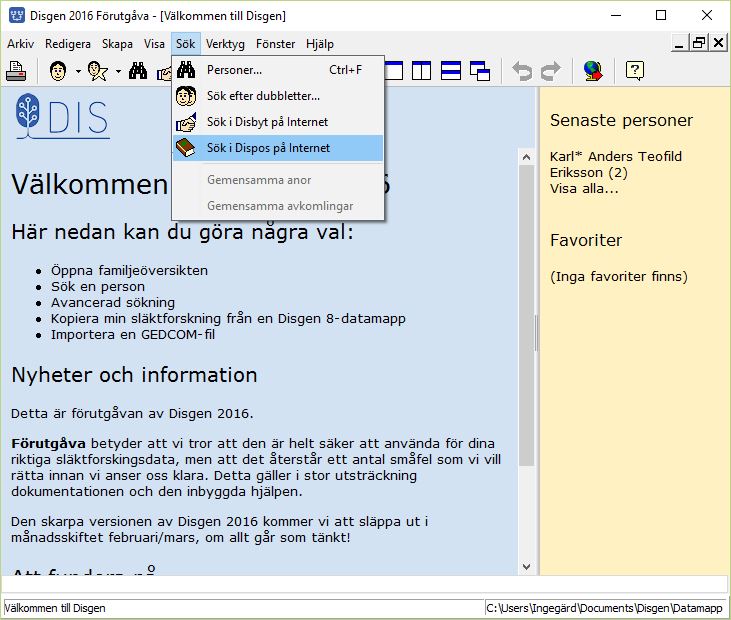Click the Favoriter heading
731x620 pixels.
coord(586,240)
